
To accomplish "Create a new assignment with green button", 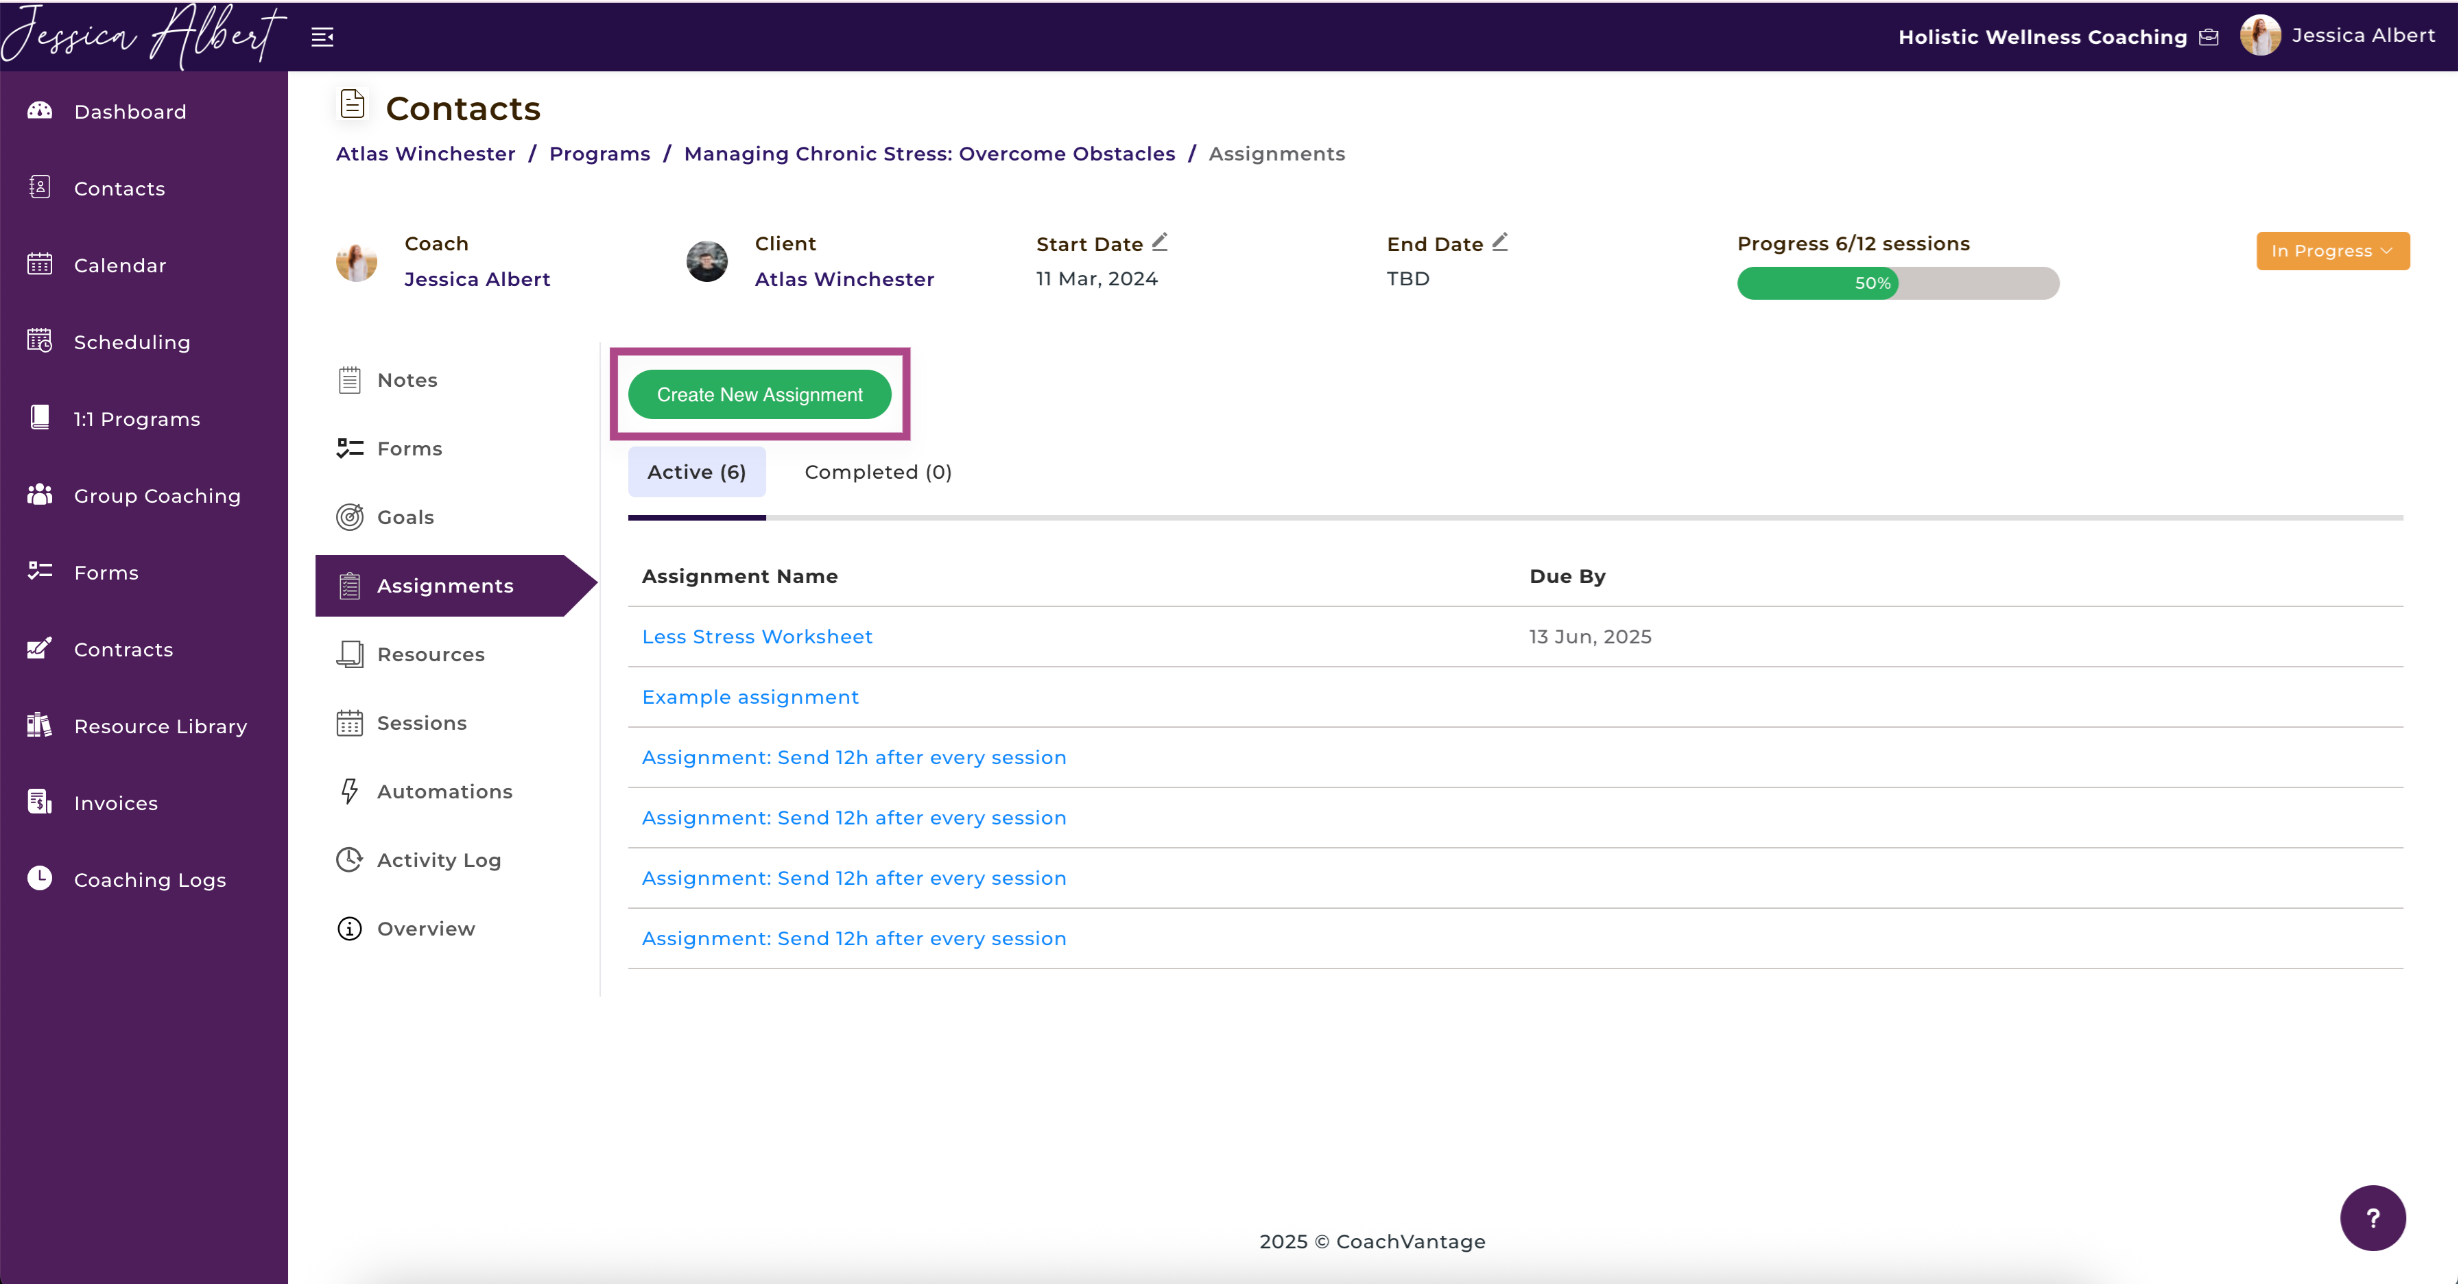I will pyautogui.click(x=759, y=394).
